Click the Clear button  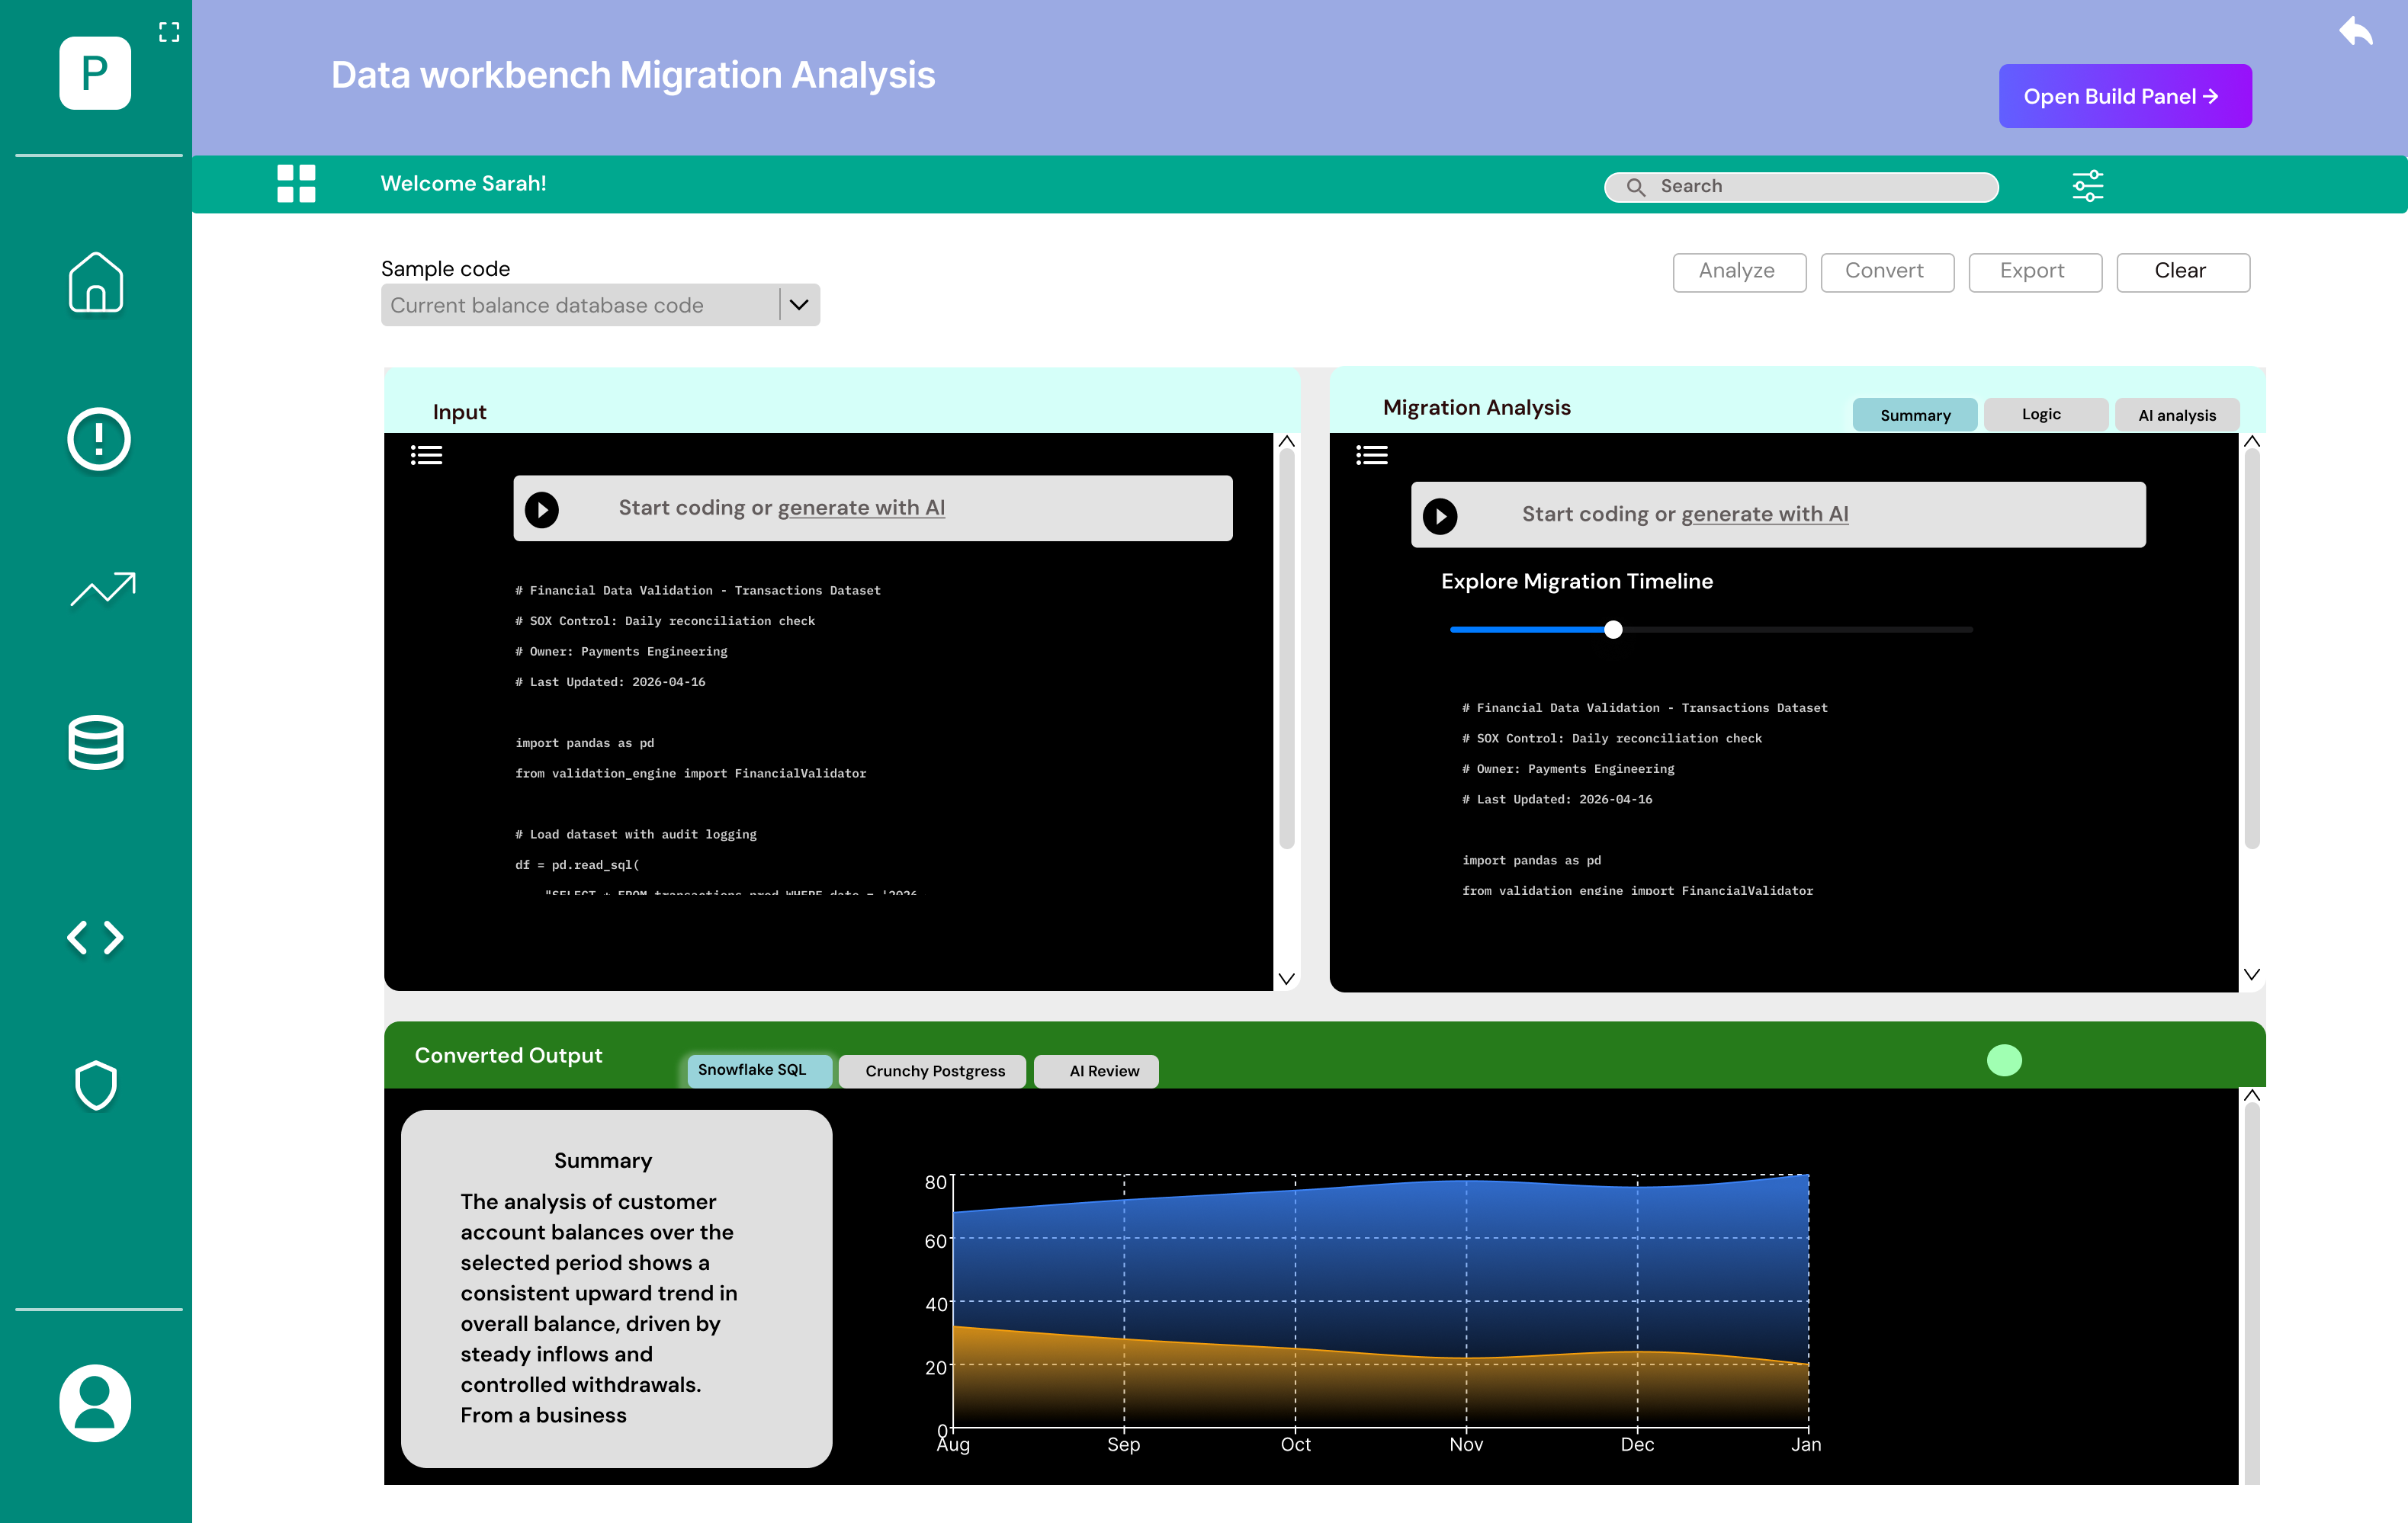tap(2183, 272)
